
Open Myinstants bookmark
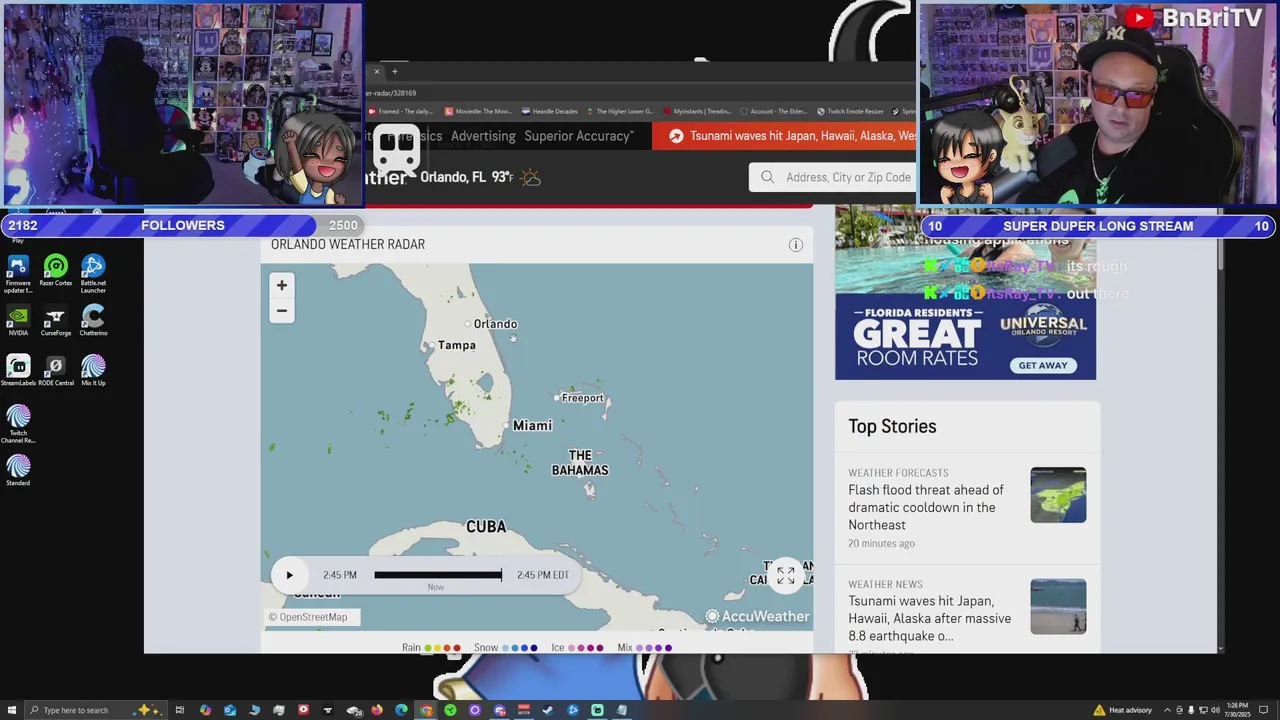coord(698,111)
